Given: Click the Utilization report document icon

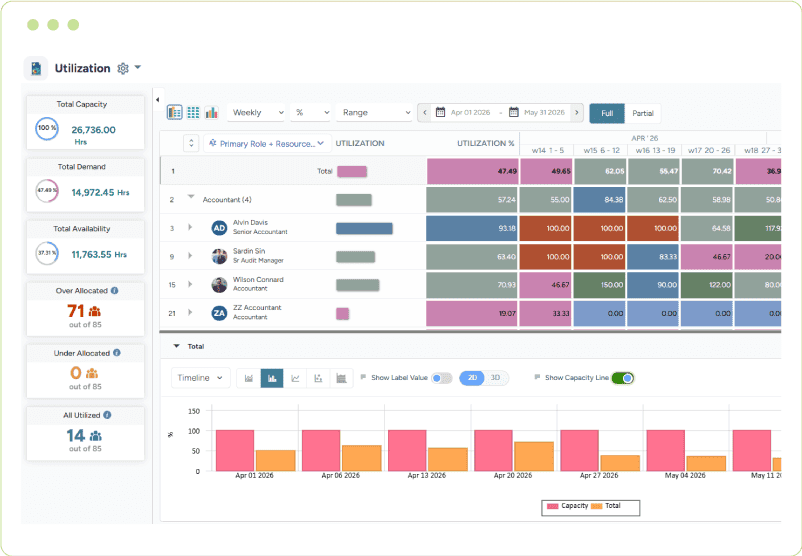Looking at the screenshot, I should pos(36,69).
